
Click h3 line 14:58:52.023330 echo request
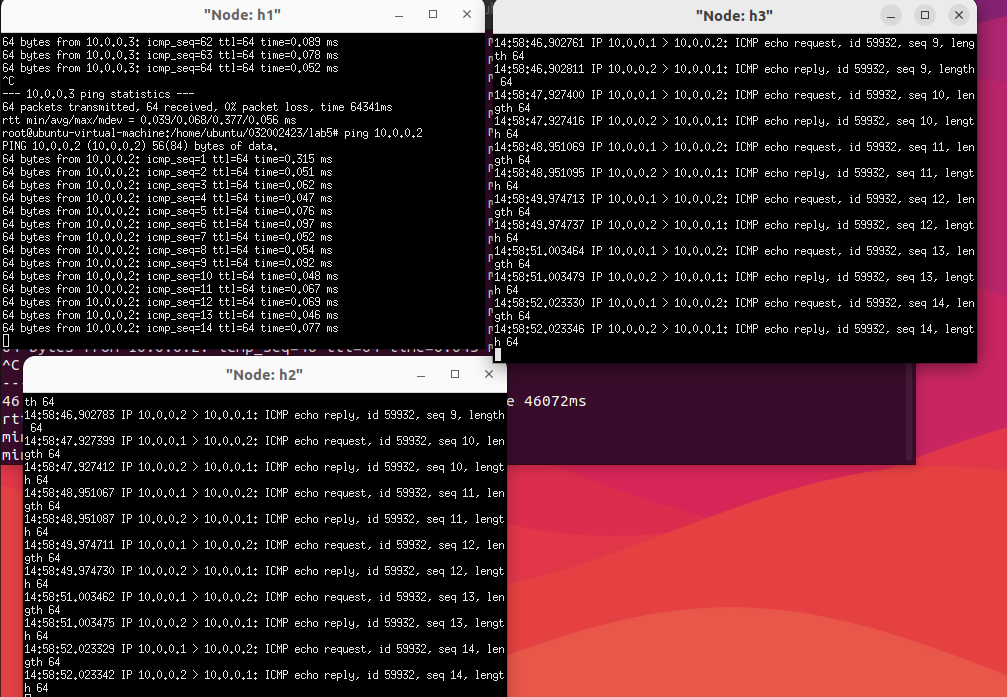(x=734, y=310)
